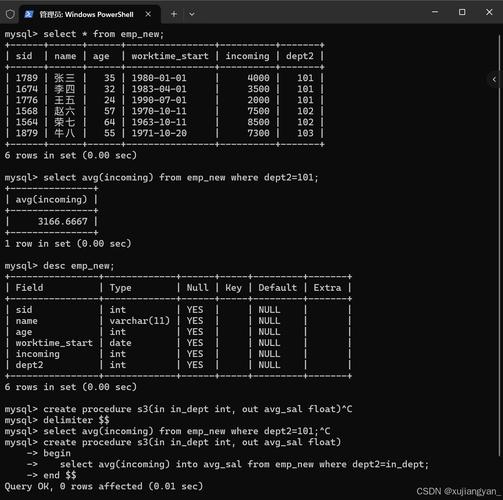
Task: Click the name 李四
Action: pyautogui.click(x=65, y=89)
